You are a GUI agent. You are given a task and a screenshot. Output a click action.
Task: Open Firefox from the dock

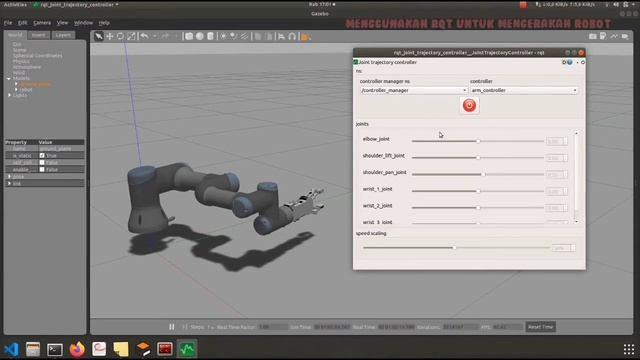[77, 349]
